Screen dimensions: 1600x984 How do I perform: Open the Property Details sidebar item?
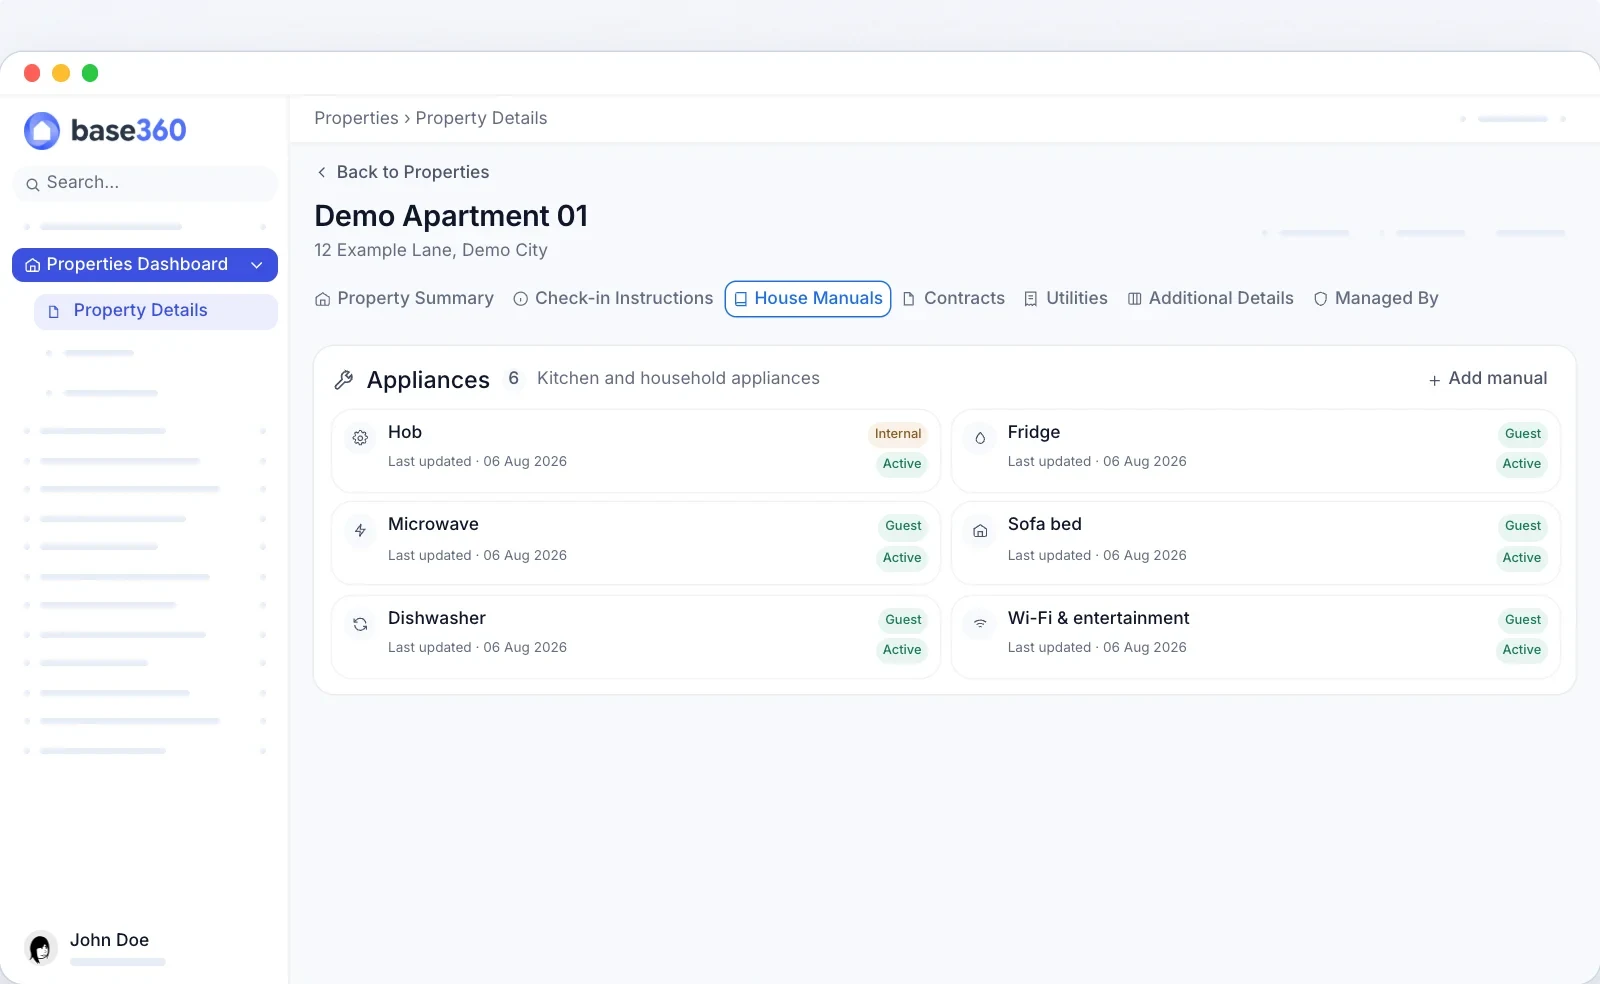coord(156,311)
